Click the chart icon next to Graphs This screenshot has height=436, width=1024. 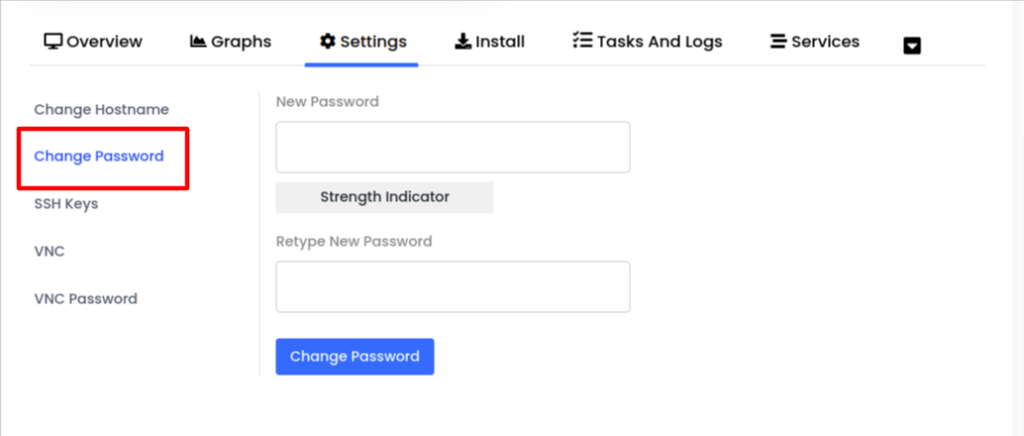point(198,42)
